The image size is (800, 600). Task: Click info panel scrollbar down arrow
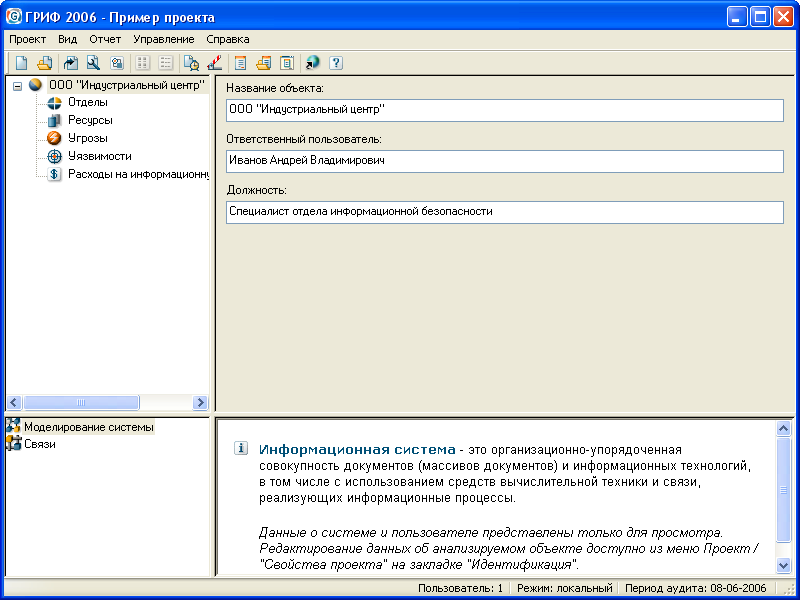coord(784,565)
